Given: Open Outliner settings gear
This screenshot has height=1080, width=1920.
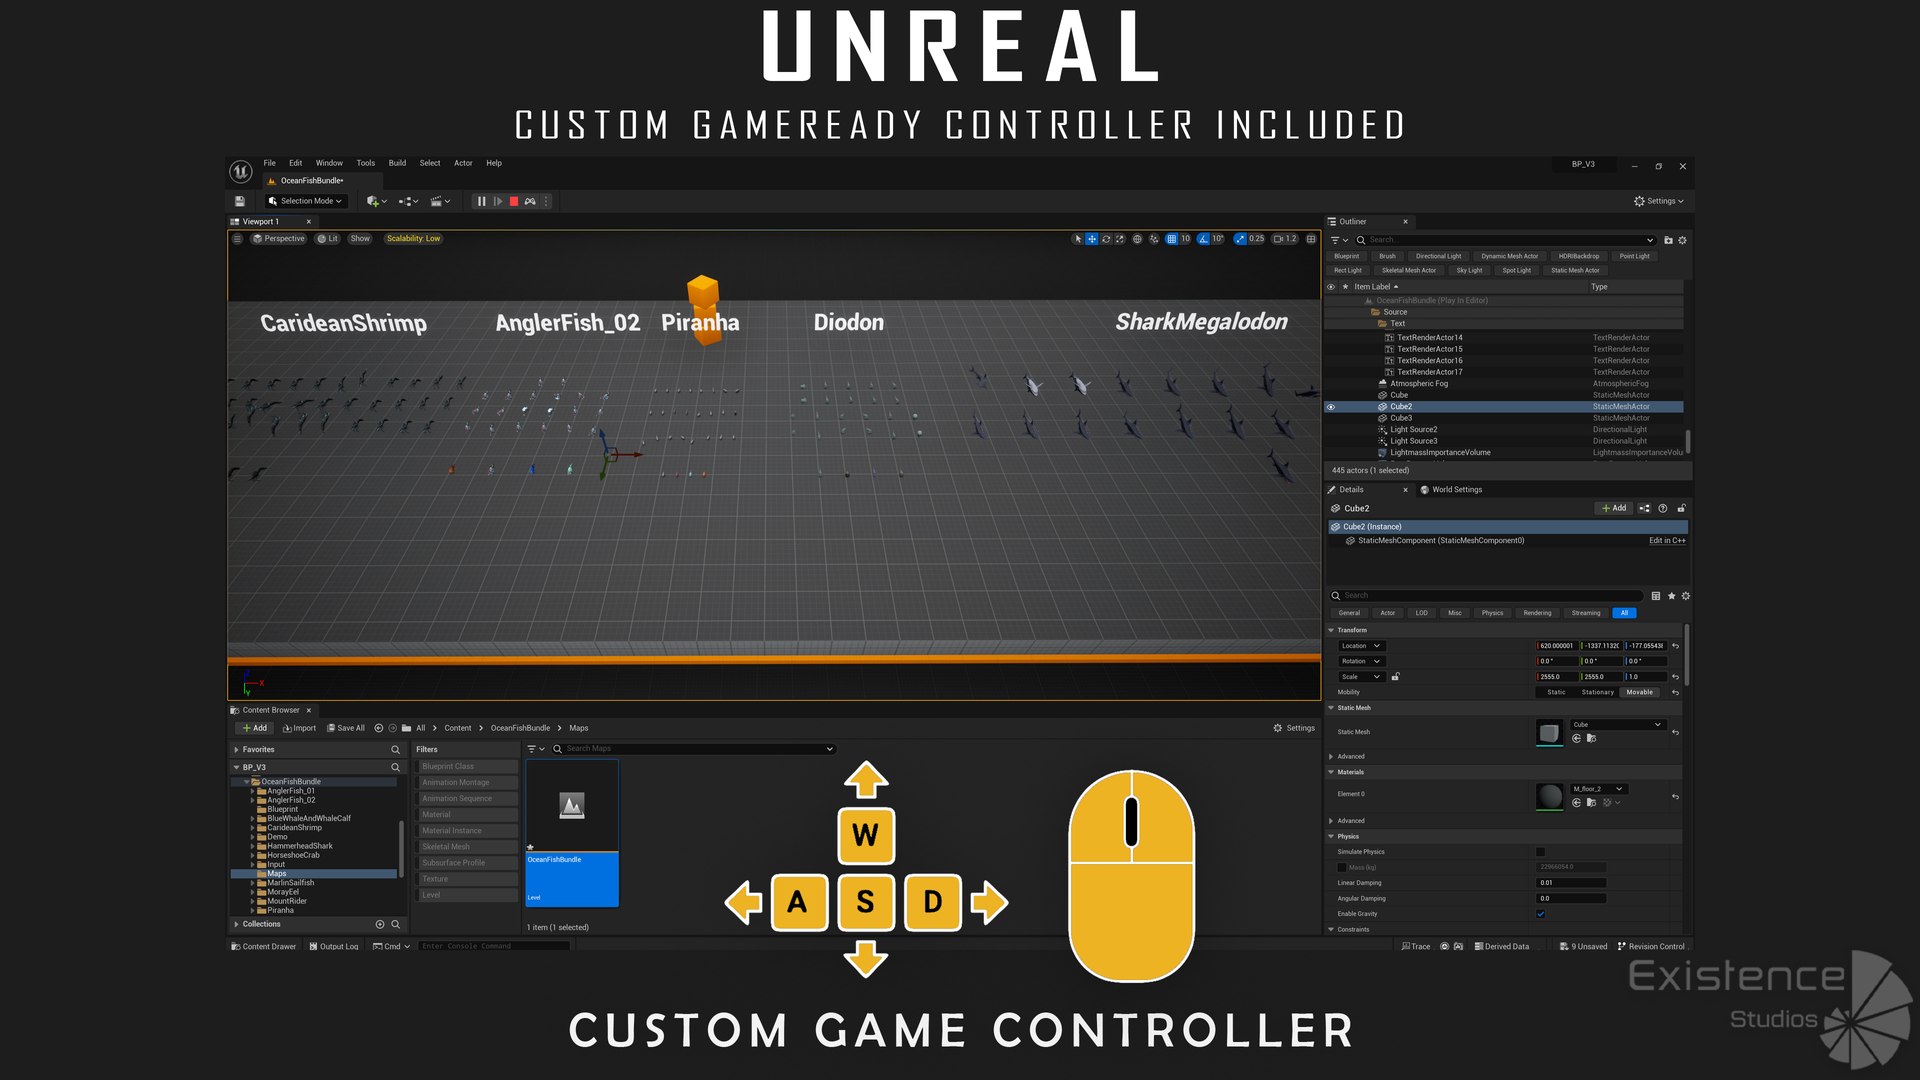Looking at the screenshot, I should pos(1682,240).
